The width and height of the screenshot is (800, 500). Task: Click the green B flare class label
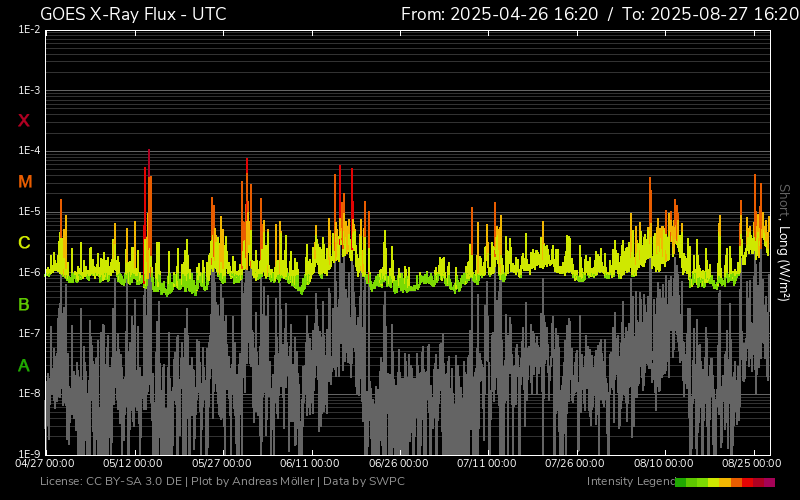pyautogui.click(x=24, y=304)
